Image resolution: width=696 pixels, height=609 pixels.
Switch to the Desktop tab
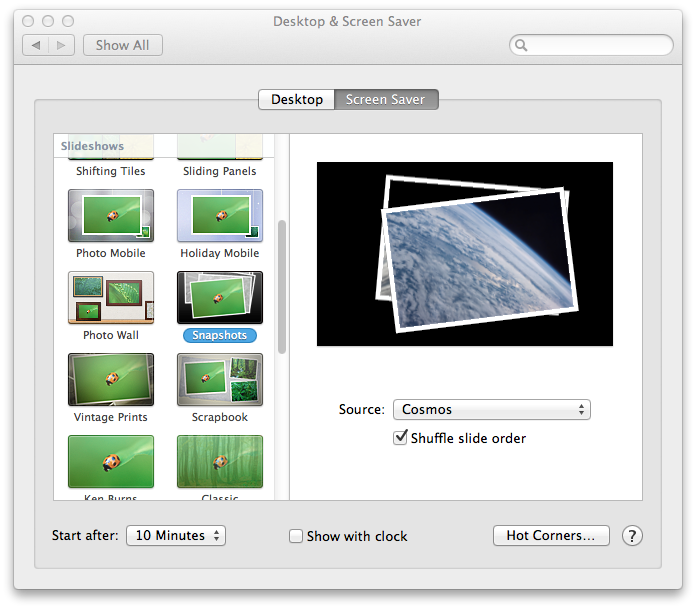[x=297, y=99]
